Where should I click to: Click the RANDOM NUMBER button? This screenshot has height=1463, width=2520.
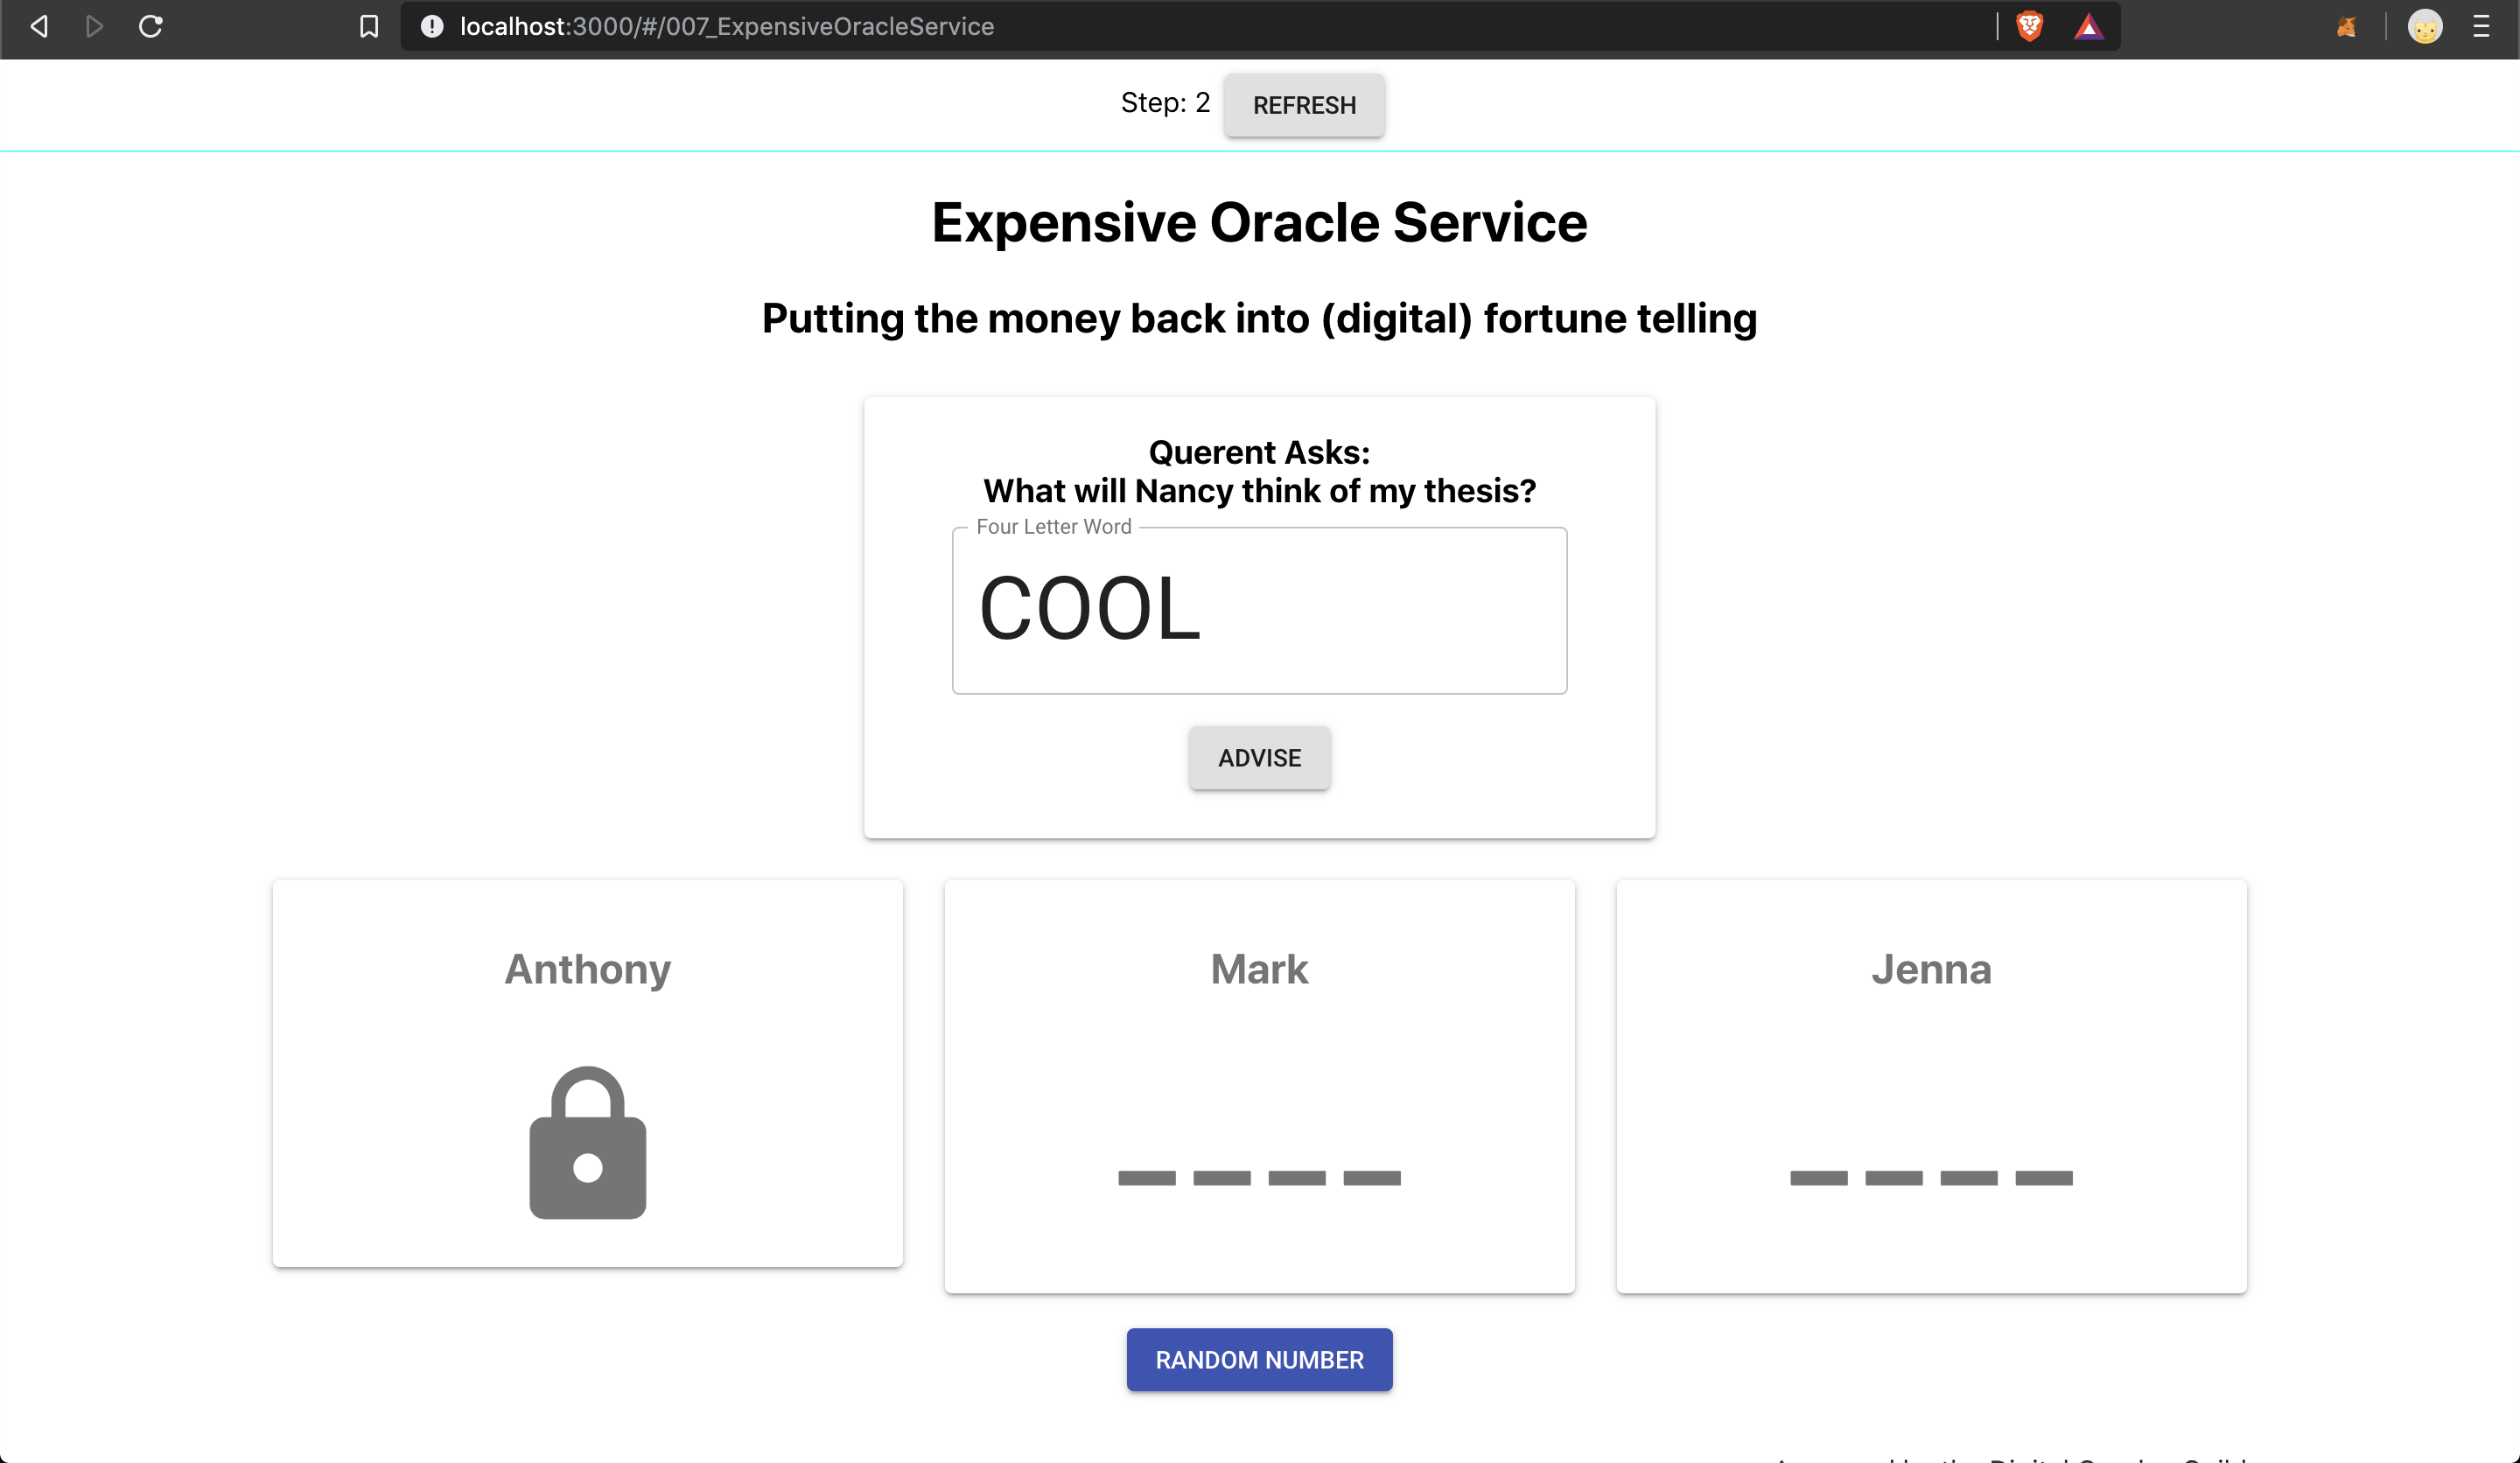tap(1259, 1359)
